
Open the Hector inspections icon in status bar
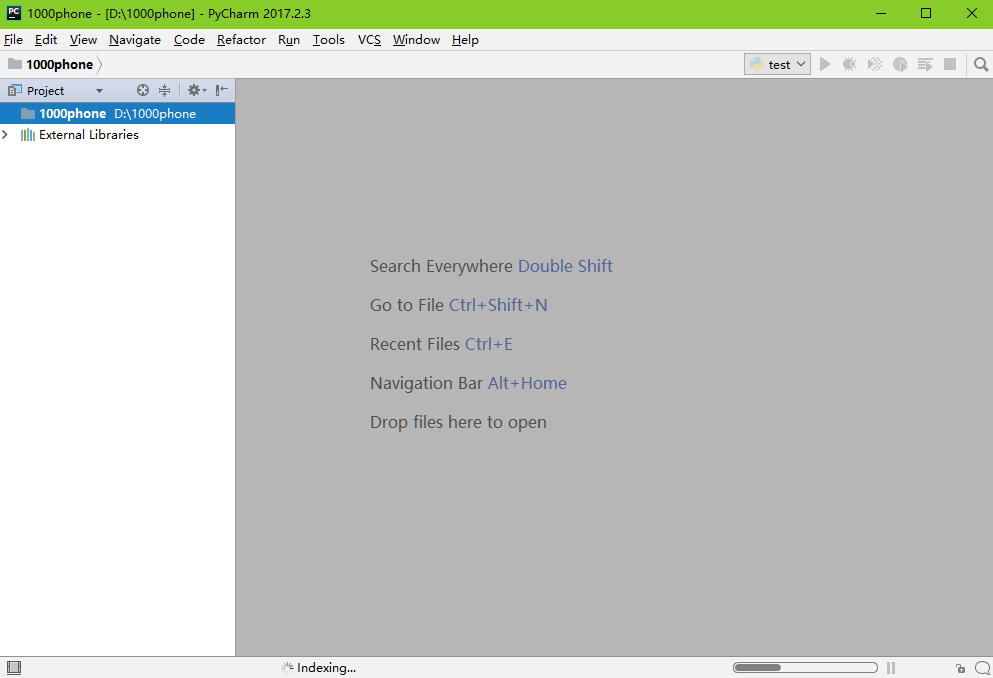click(982, 667)
